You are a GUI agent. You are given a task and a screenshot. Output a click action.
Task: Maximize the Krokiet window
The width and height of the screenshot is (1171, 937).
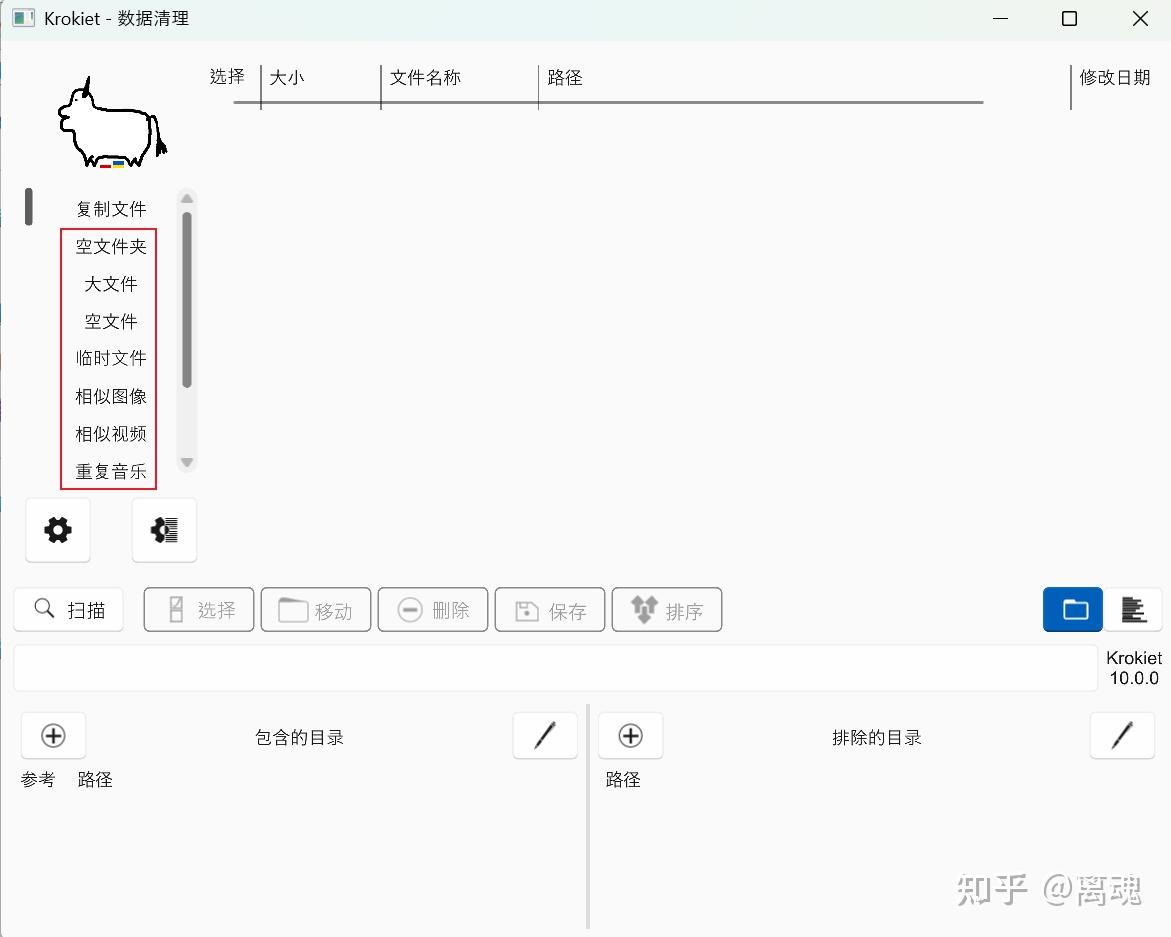pyautogui.click(x=1069, y=19)
